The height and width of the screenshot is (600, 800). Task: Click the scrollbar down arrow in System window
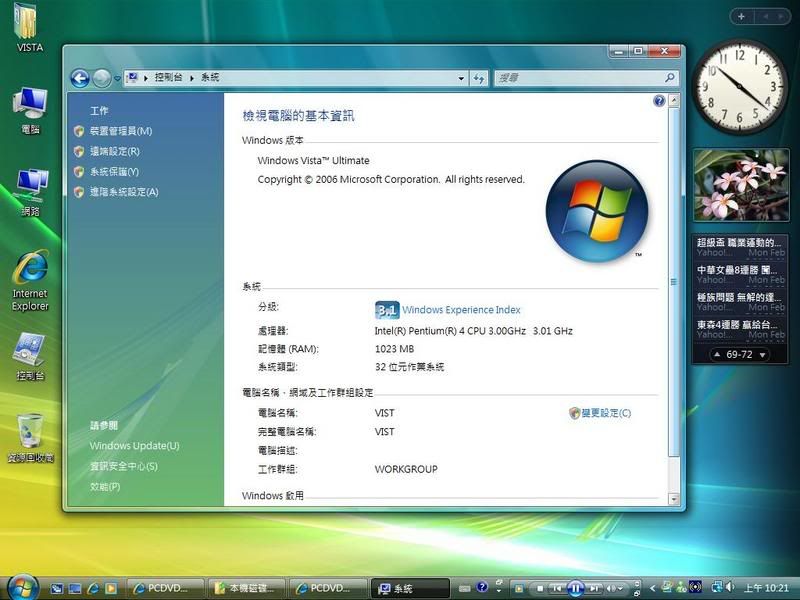pyautogui.click(x=674, y=499)
